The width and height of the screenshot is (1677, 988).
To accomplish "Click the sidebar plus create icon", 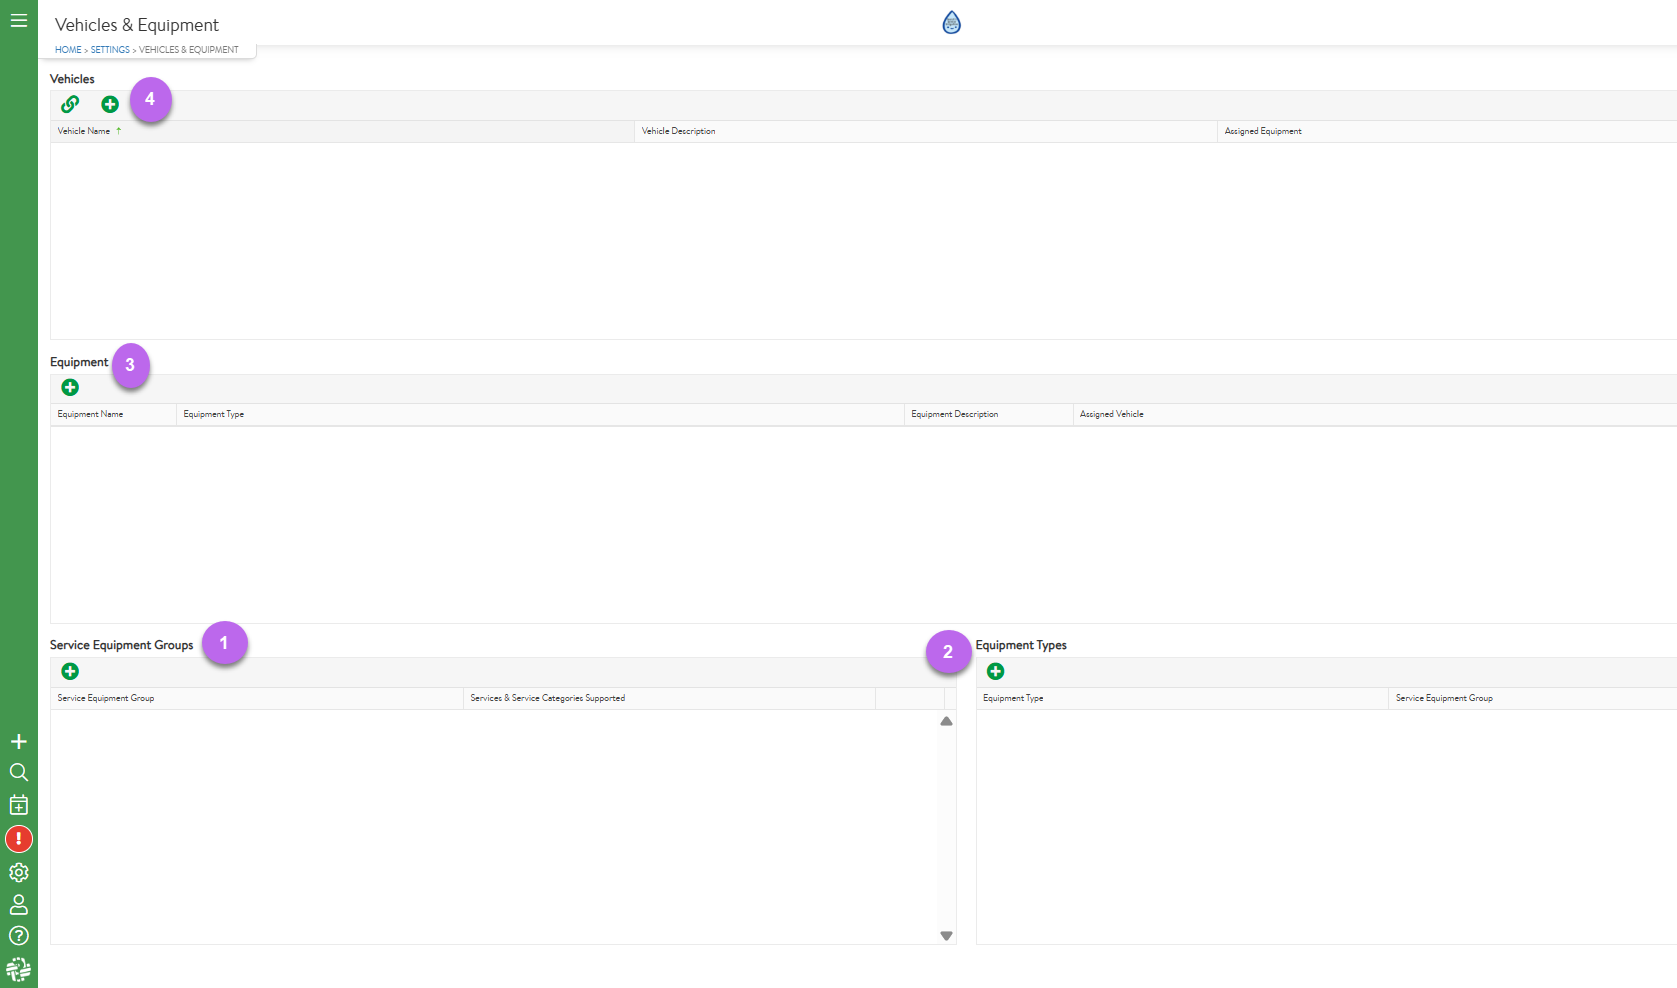I will [x=18, y=741].
